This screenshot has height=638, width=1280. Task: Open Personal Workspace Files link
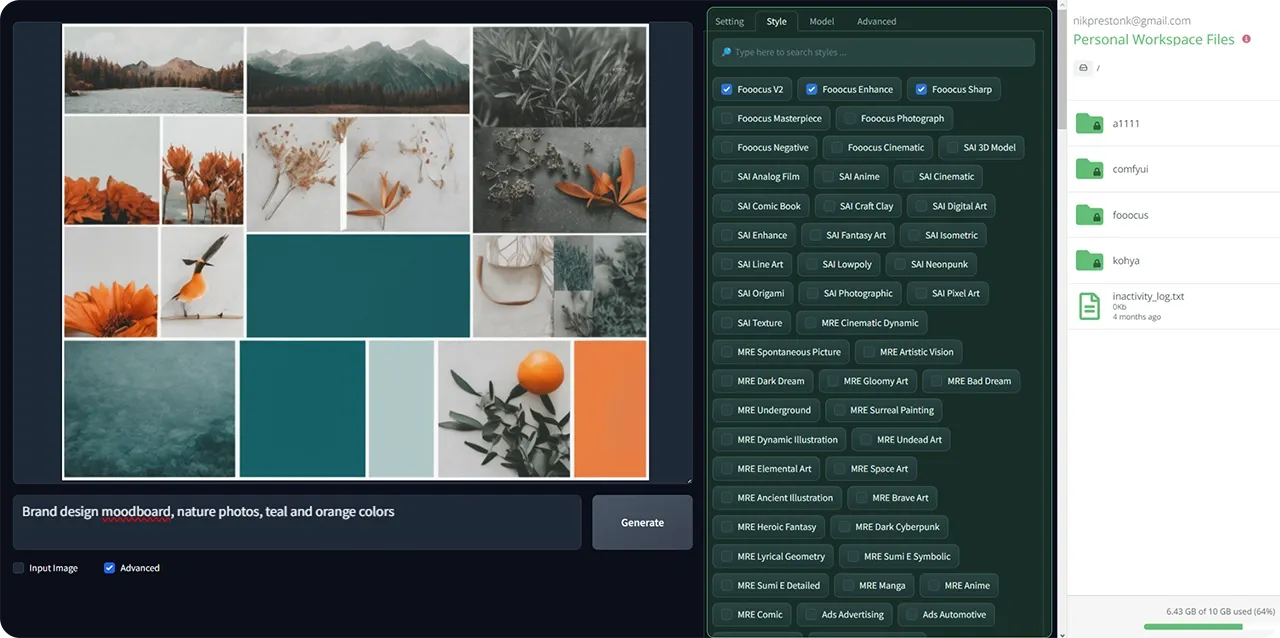click(x=1153, y=37)
